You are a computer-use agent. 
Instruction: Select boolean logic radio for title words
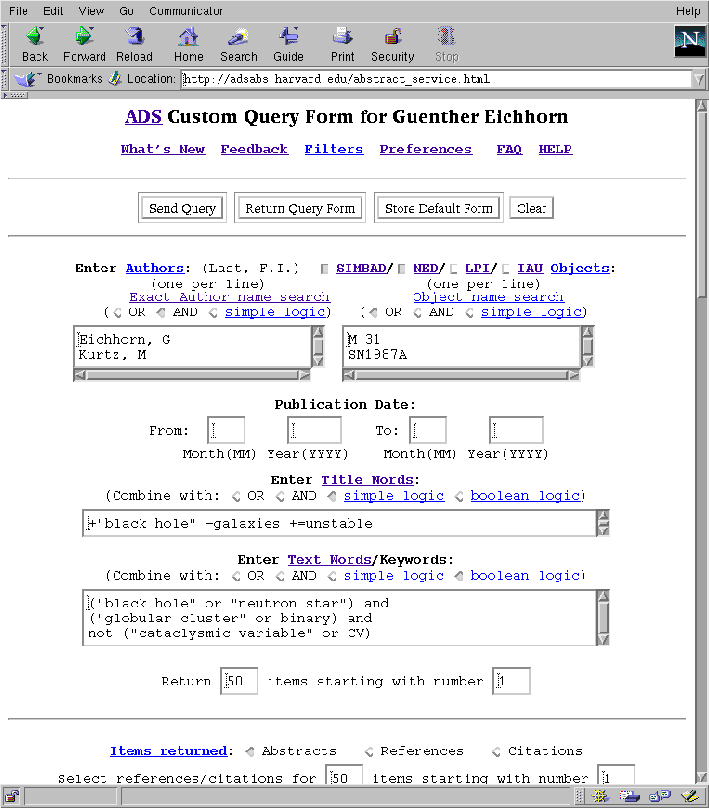coord(459,496)
